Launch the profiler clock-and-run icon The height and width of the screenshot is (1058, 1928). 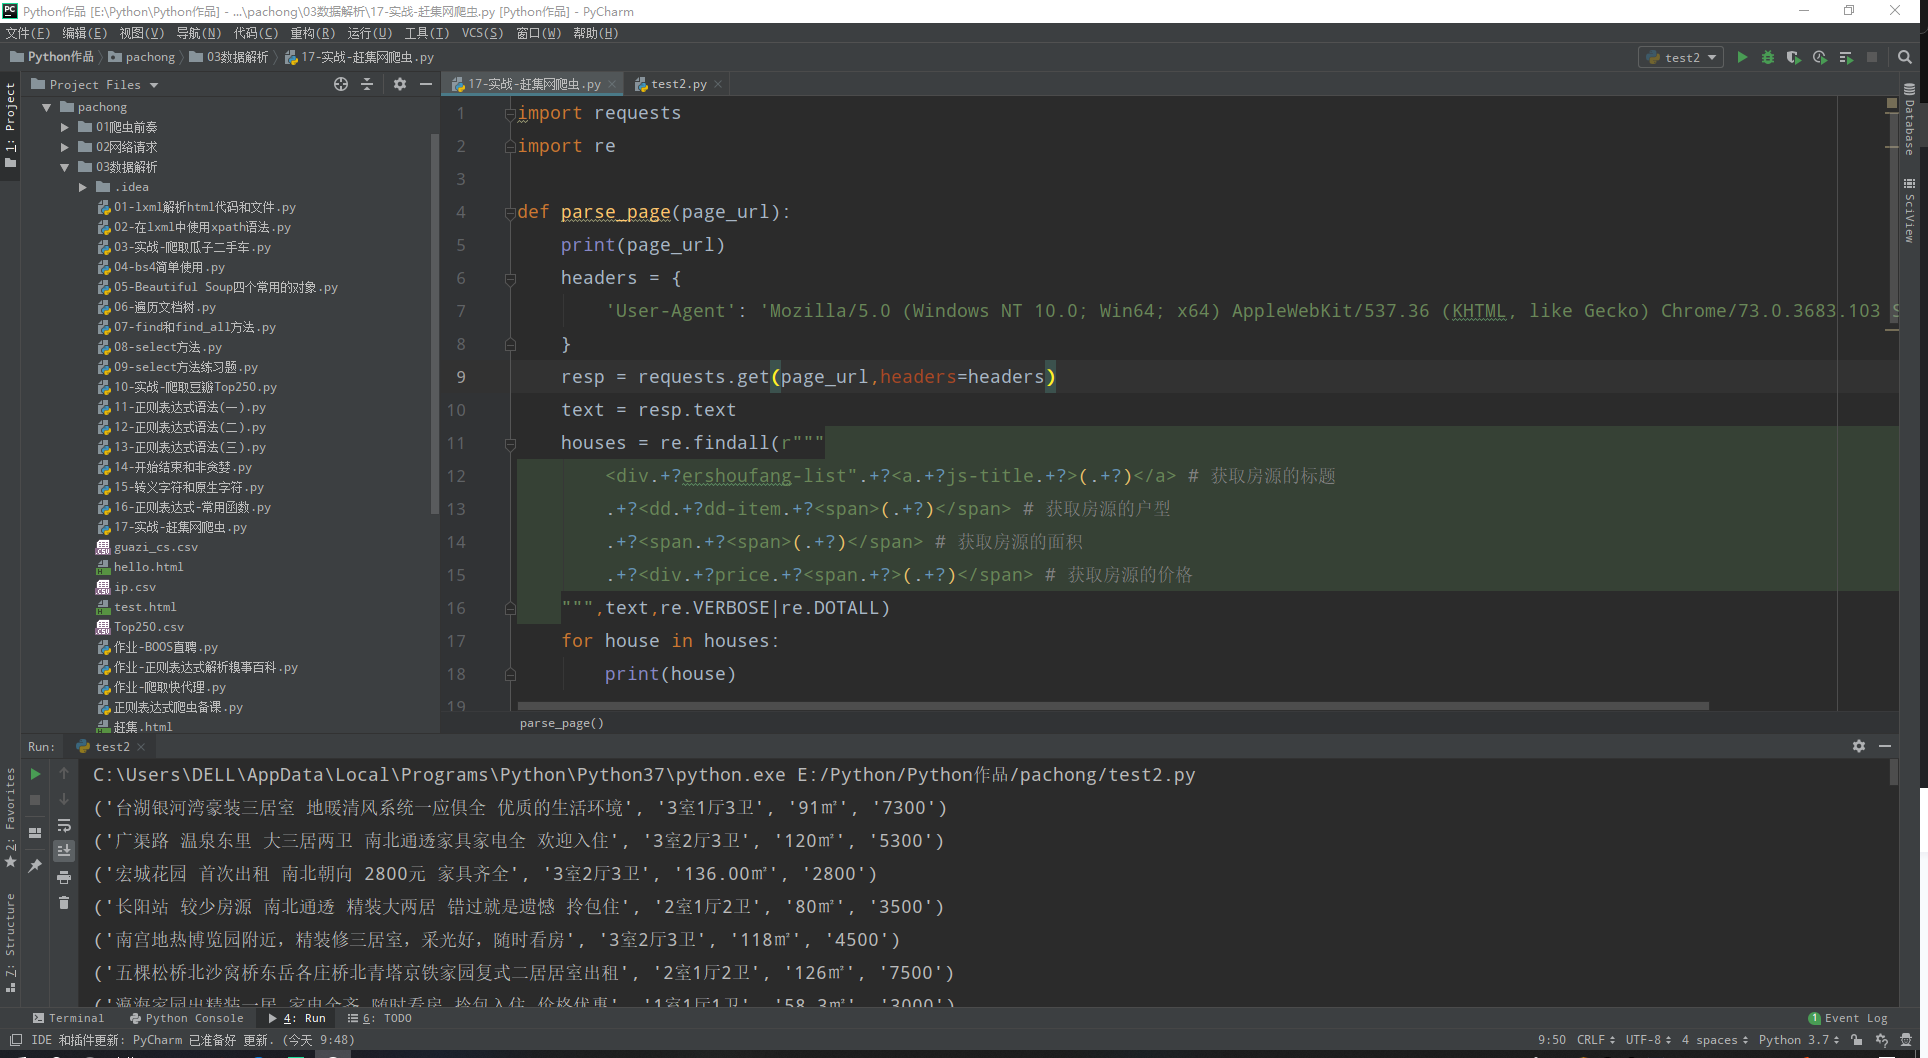coord(1820,58)
